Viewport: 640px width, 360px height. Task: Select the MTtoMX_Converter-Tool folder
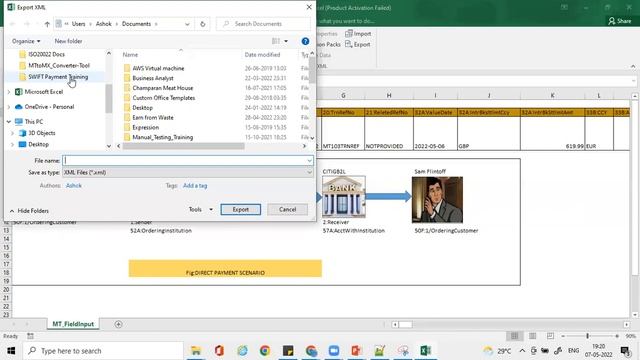(58, 65)
